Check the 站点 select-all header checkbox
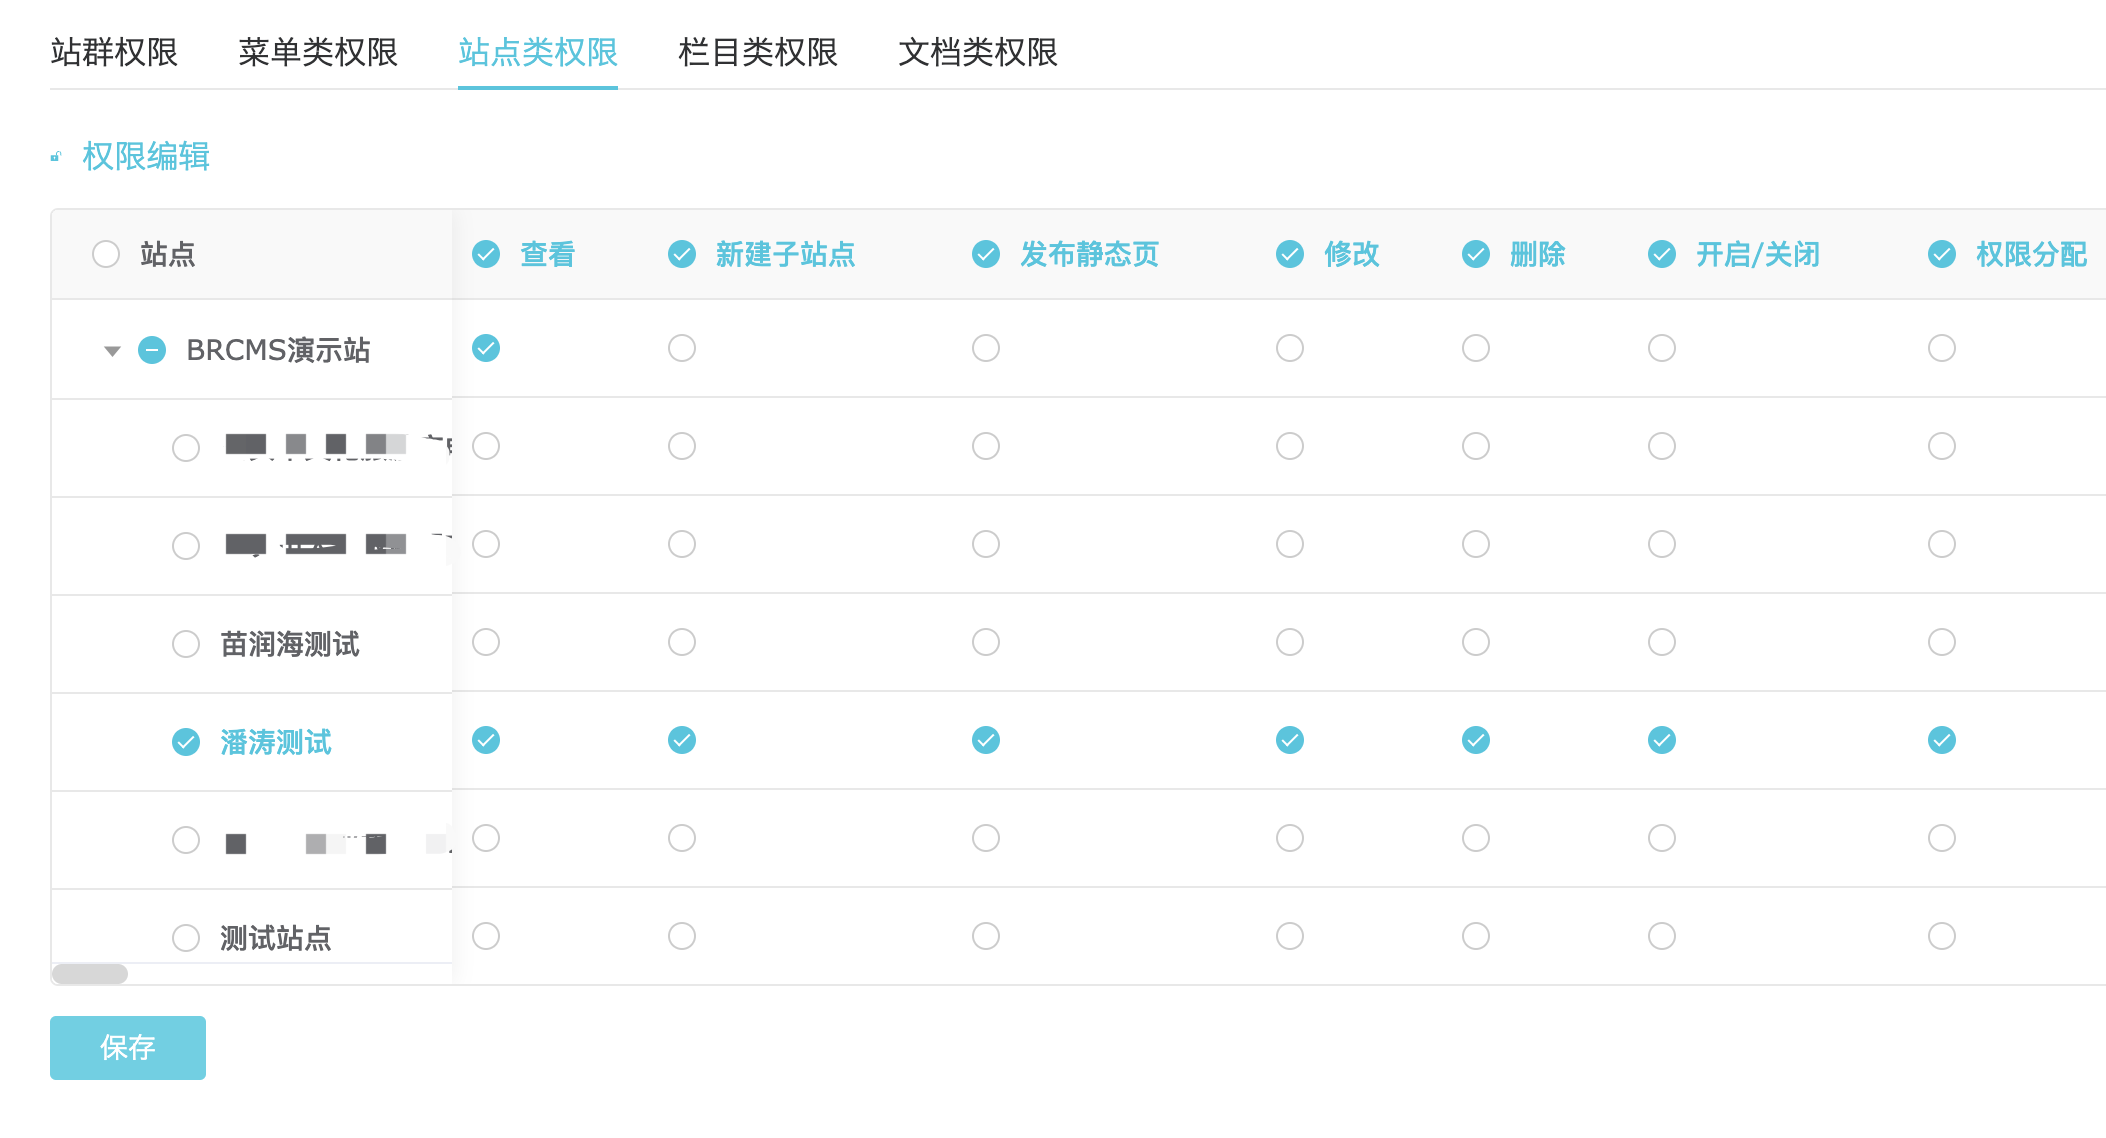The image size is (2106, 1138). coord(106,254)
